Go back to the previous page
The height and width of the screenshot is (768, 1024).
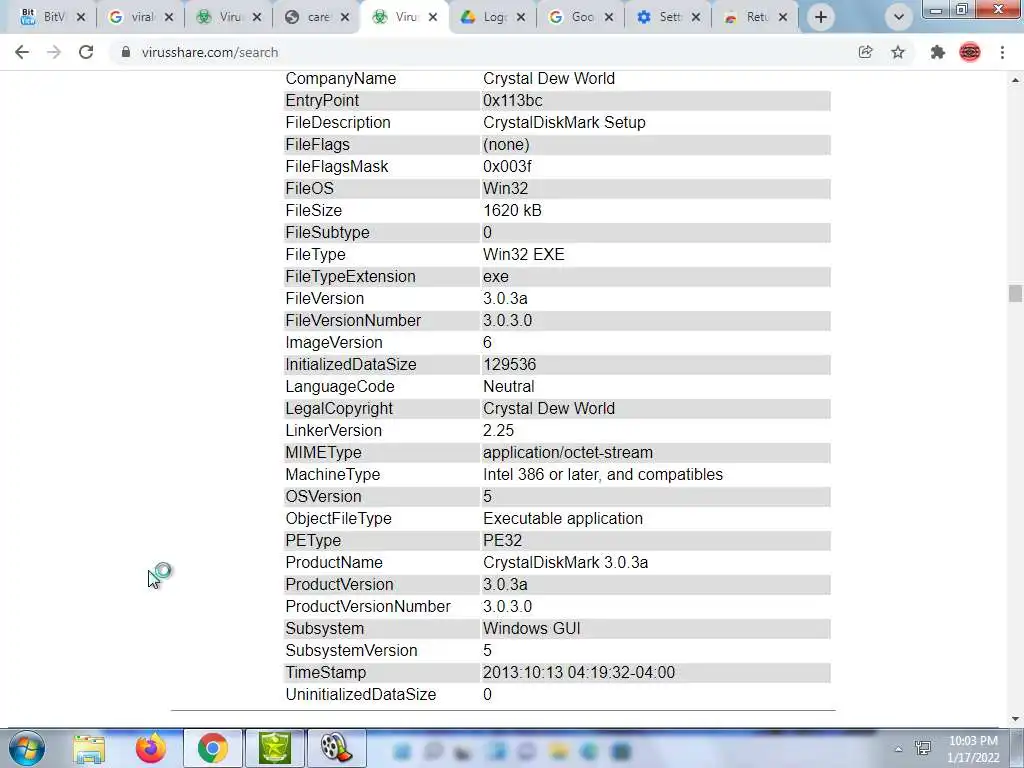click(22, 52)
